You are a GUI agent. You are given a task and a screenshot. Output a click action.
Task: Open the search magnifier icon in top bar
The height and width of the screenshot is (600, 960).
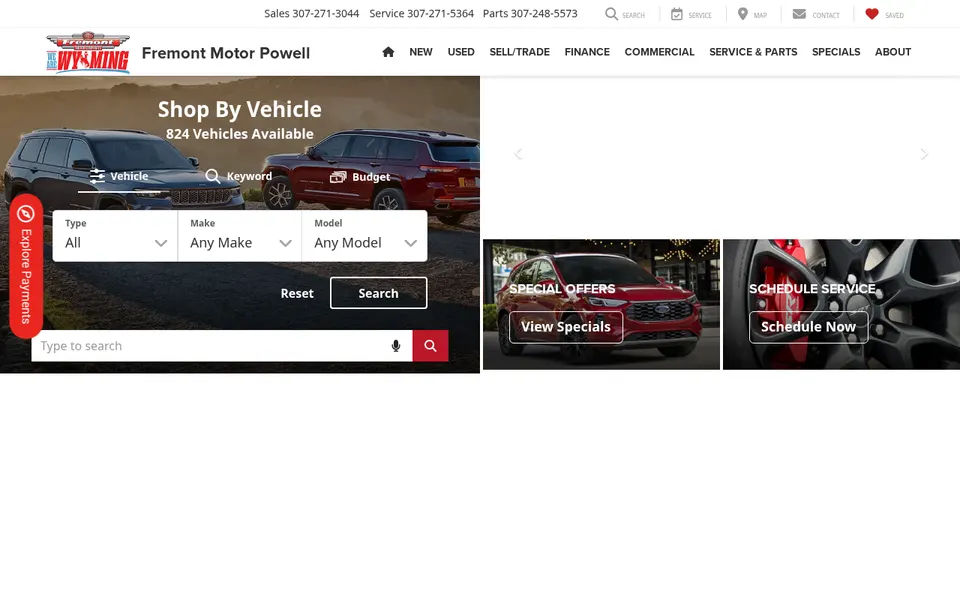pyautogui.click(x=611, y=13)
